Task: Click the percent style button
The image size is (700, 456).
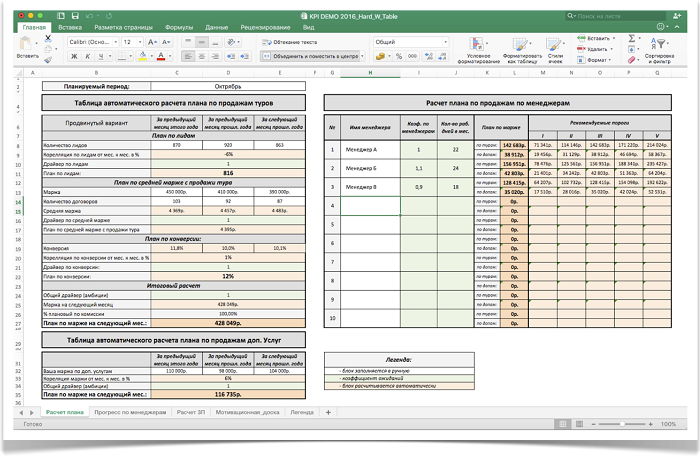Action: click(399, 58)
